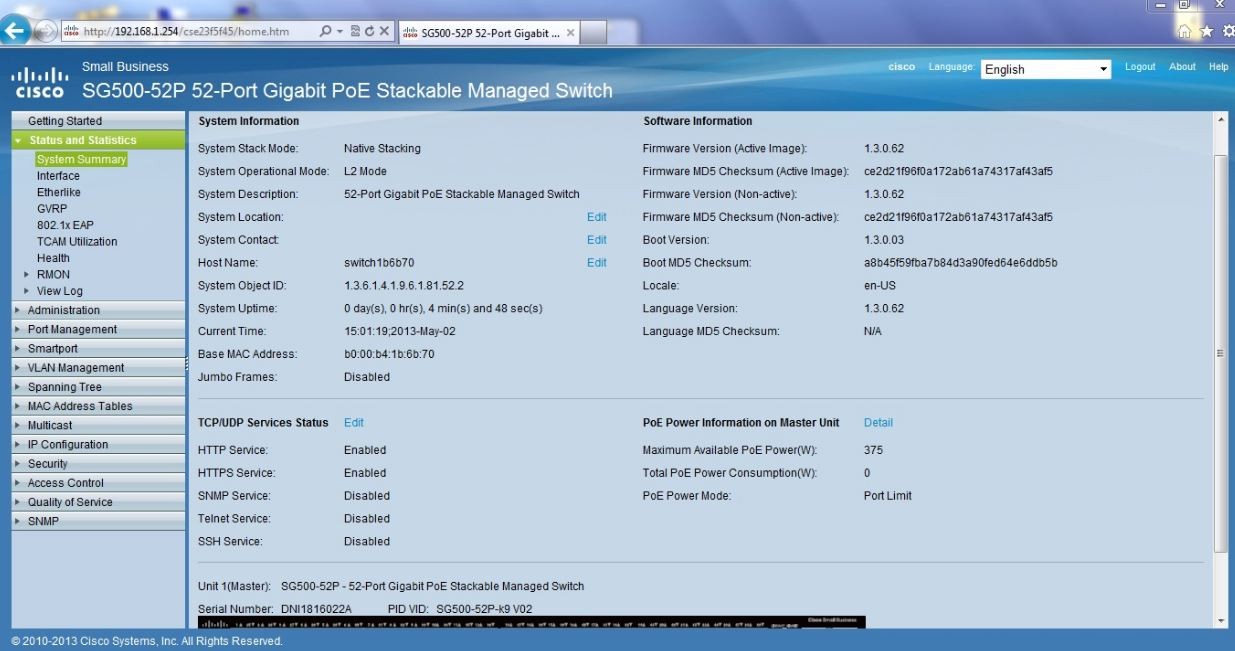Click the Boot Version 1.3.0.03 value
Viewport: 1235px width, 651px height.
[x=884, y=240]
